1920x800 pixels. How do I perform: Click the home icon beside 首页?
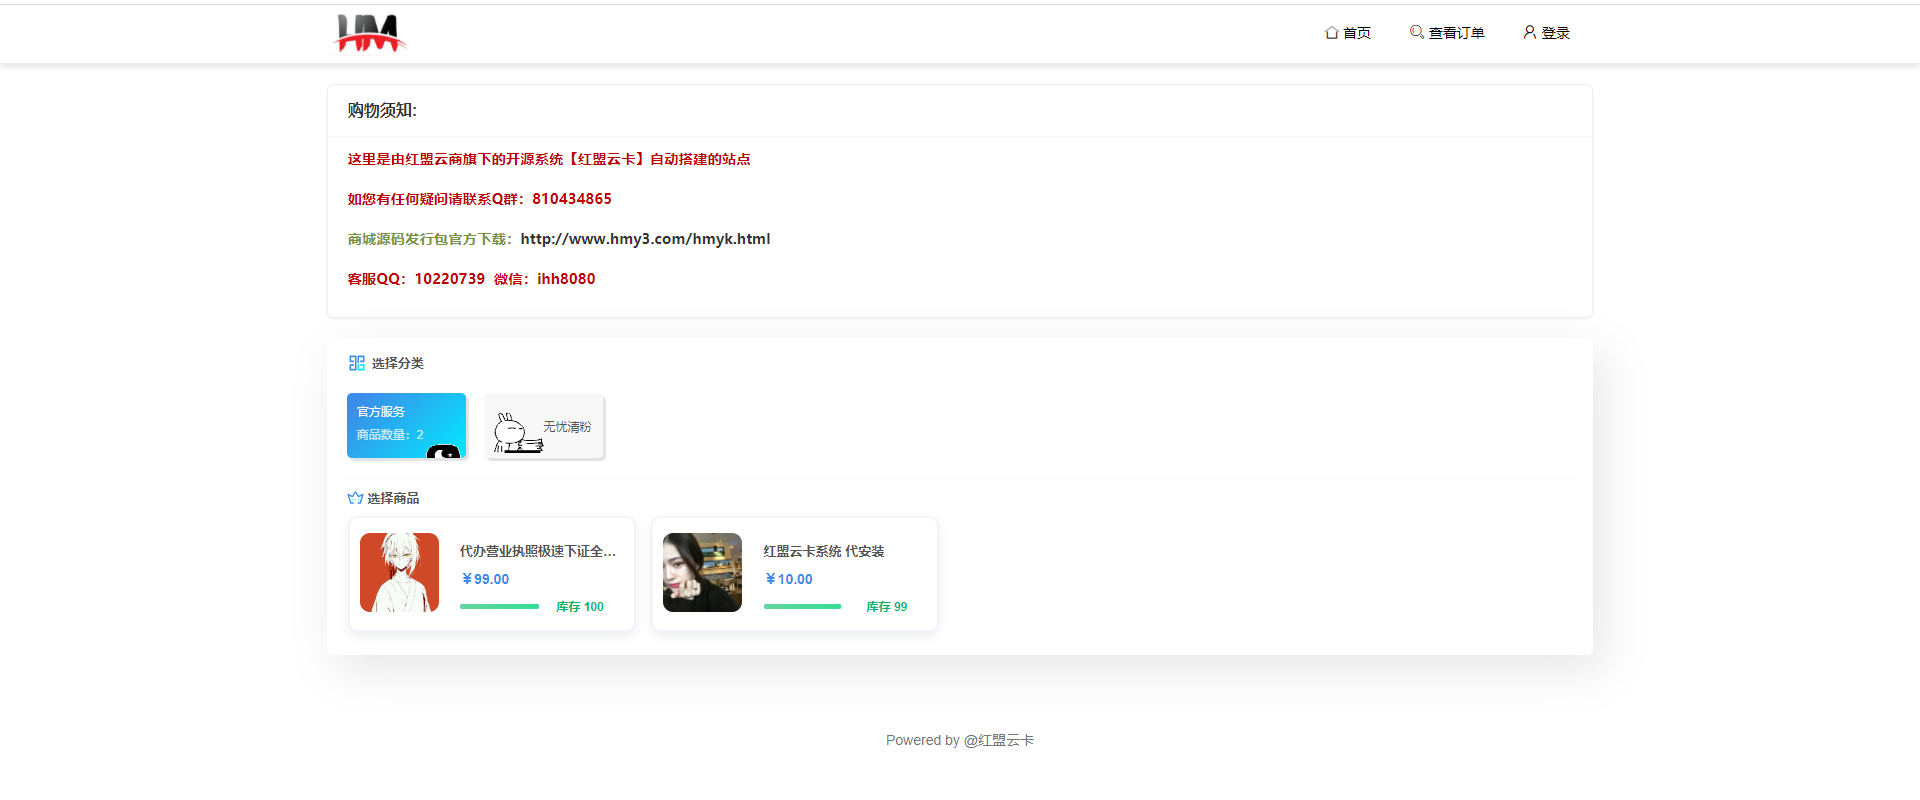coord(1331,33)
